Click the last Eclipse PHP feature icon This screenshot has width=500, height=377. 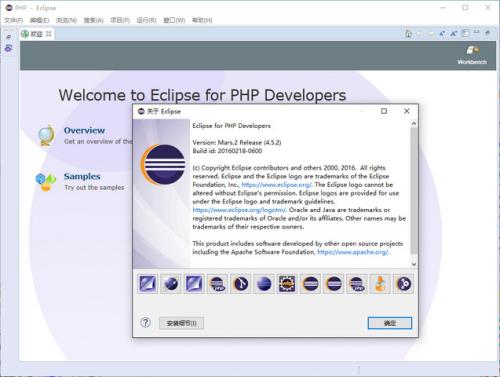[357, 284]
